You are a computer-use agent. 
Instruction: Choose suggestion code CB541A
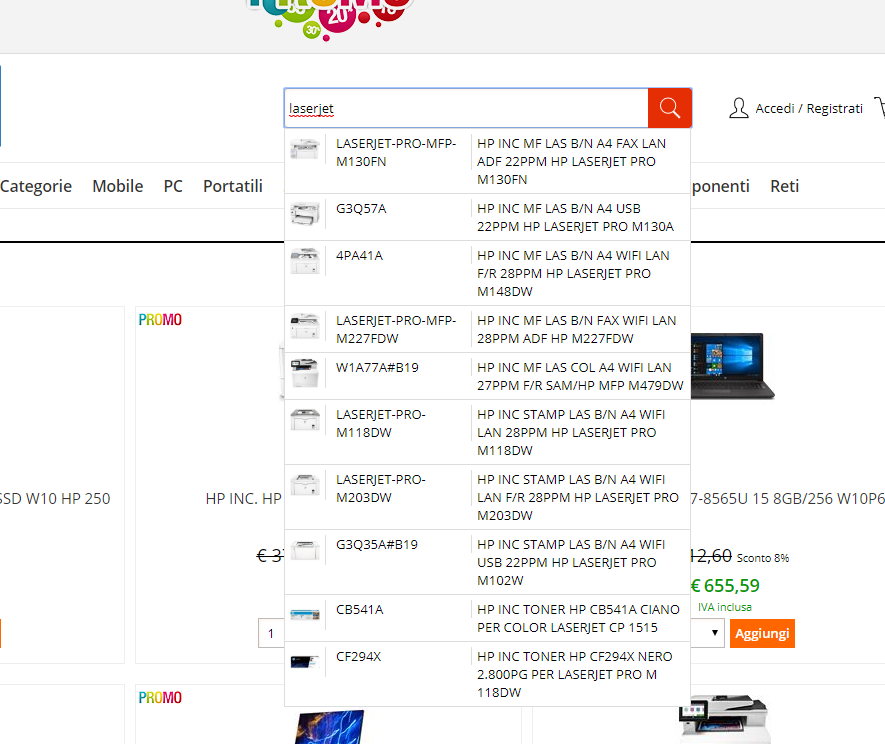(360, 609)
